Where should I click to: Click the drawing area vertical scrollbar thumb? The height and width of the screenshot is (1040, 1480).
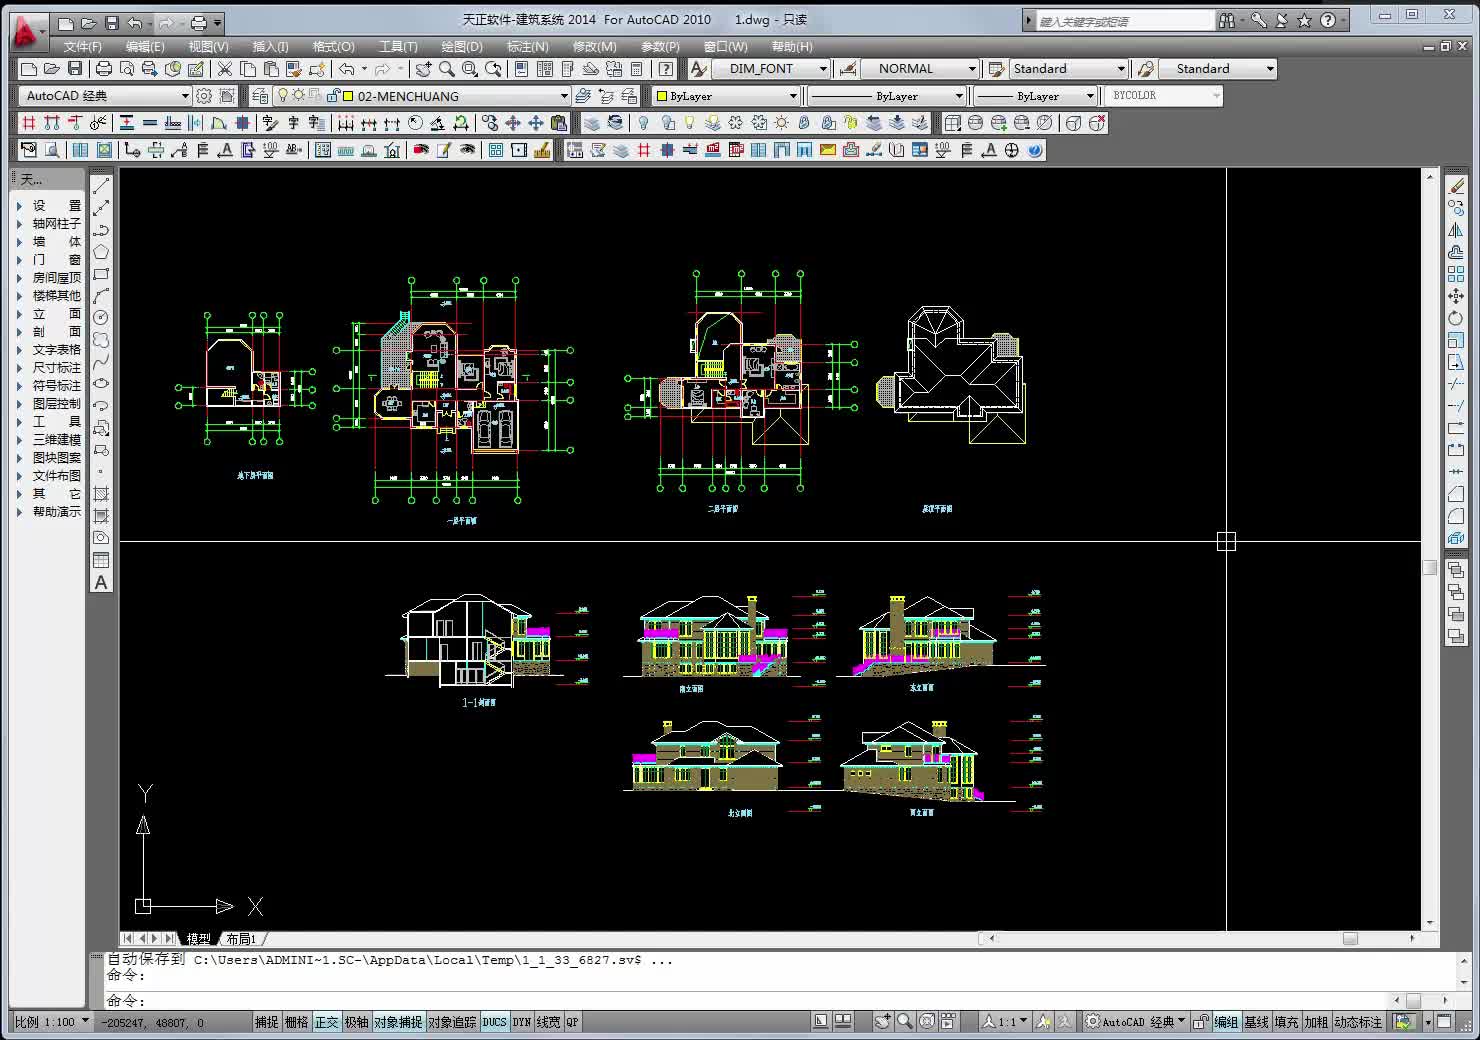pyautogui.click(x=1430, y=568)
